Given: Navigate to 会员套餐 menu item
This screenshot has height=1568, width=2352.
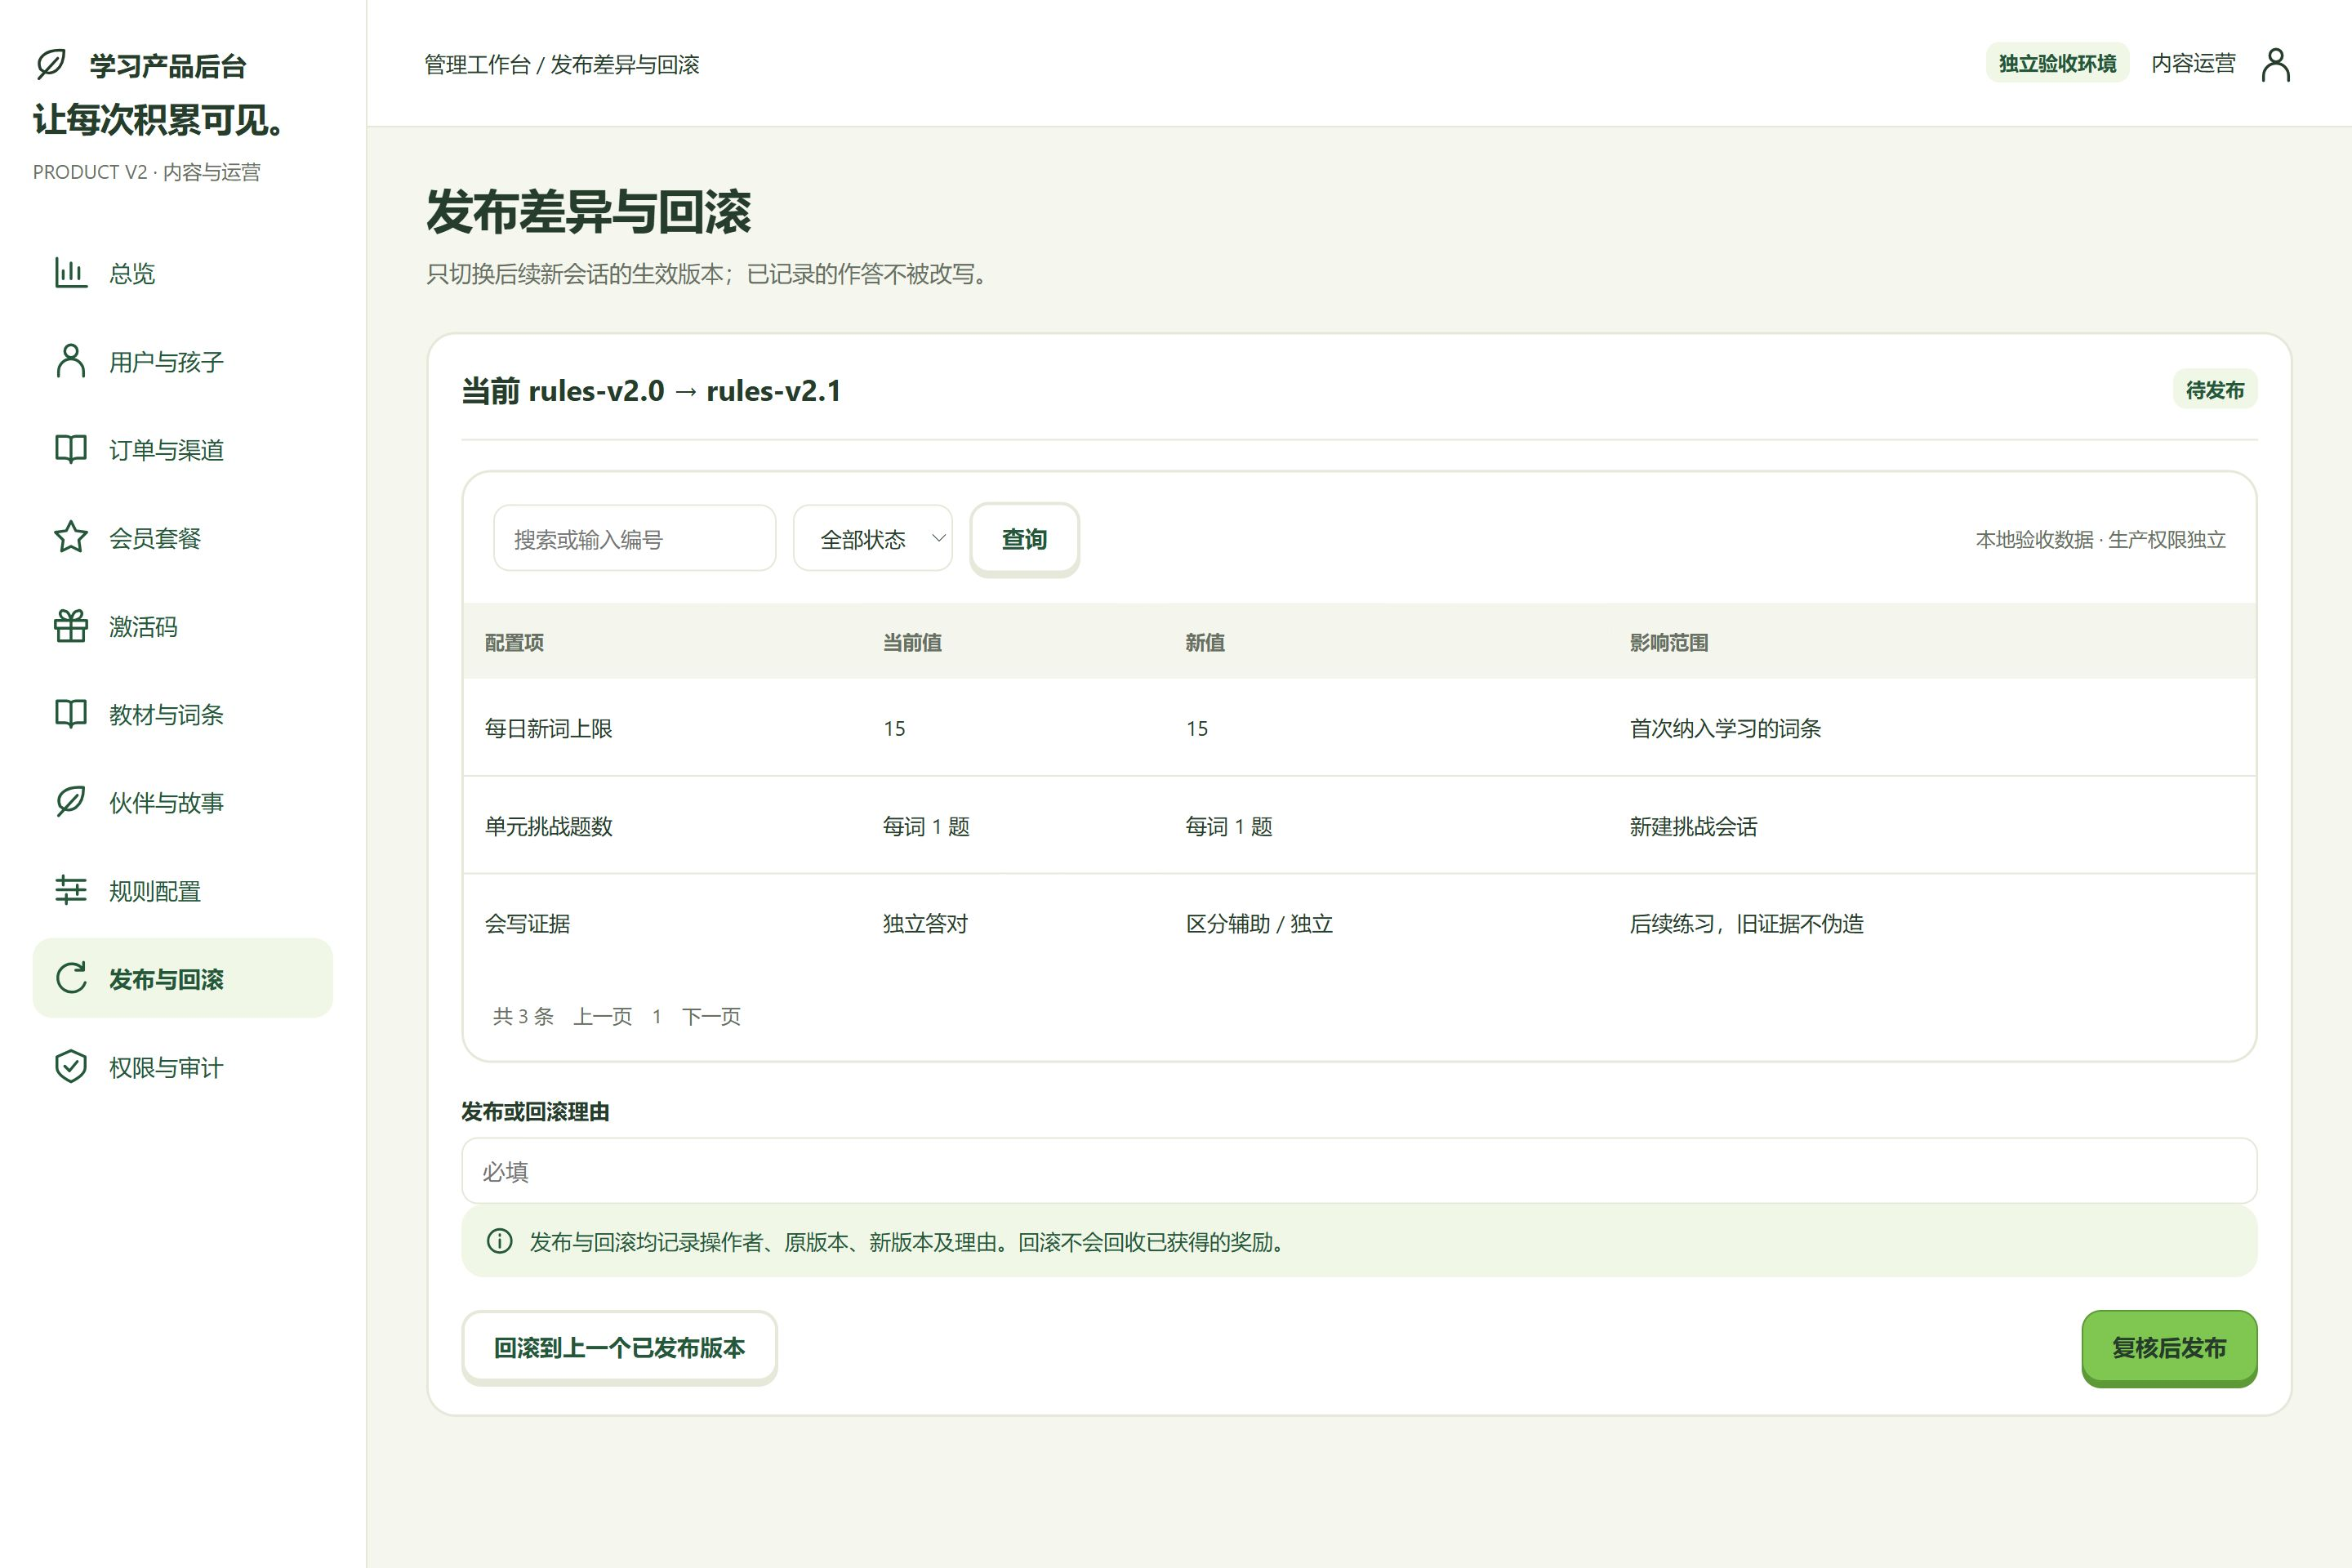Looking at the screenshot, I should [x=183, y=537].
